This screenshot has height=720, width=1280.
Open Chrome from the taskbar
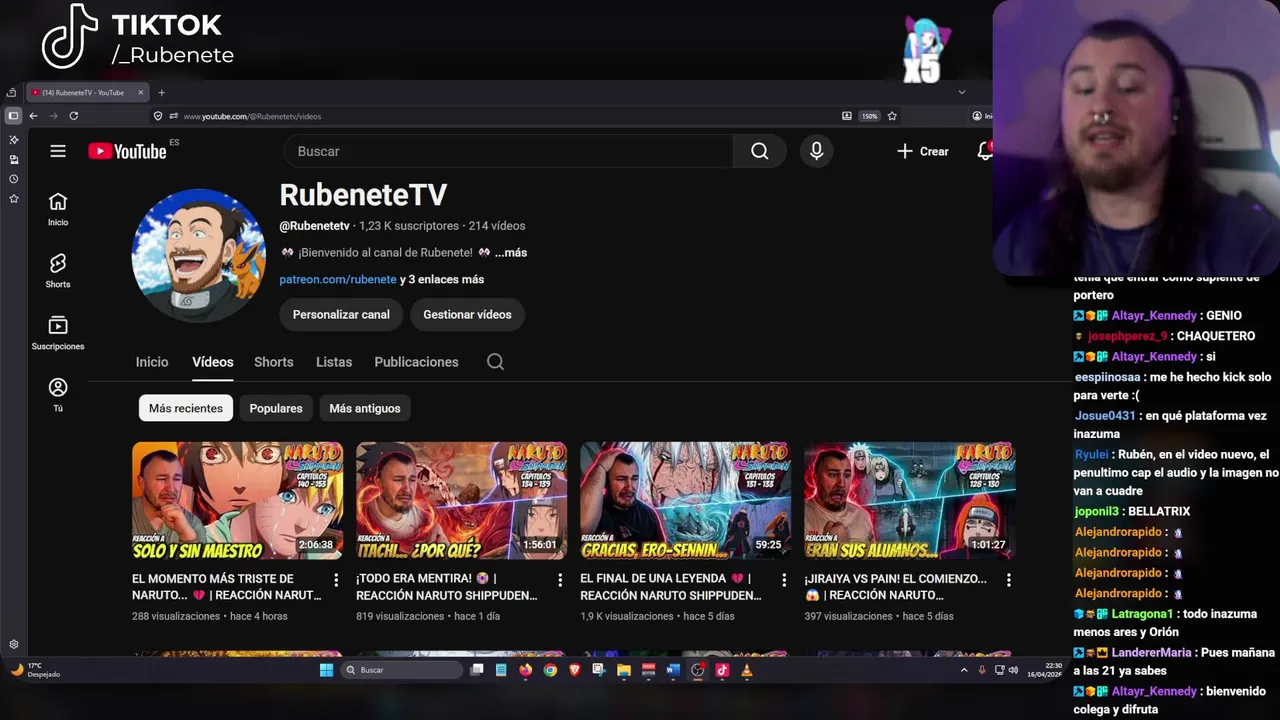(x=550, y=670)
